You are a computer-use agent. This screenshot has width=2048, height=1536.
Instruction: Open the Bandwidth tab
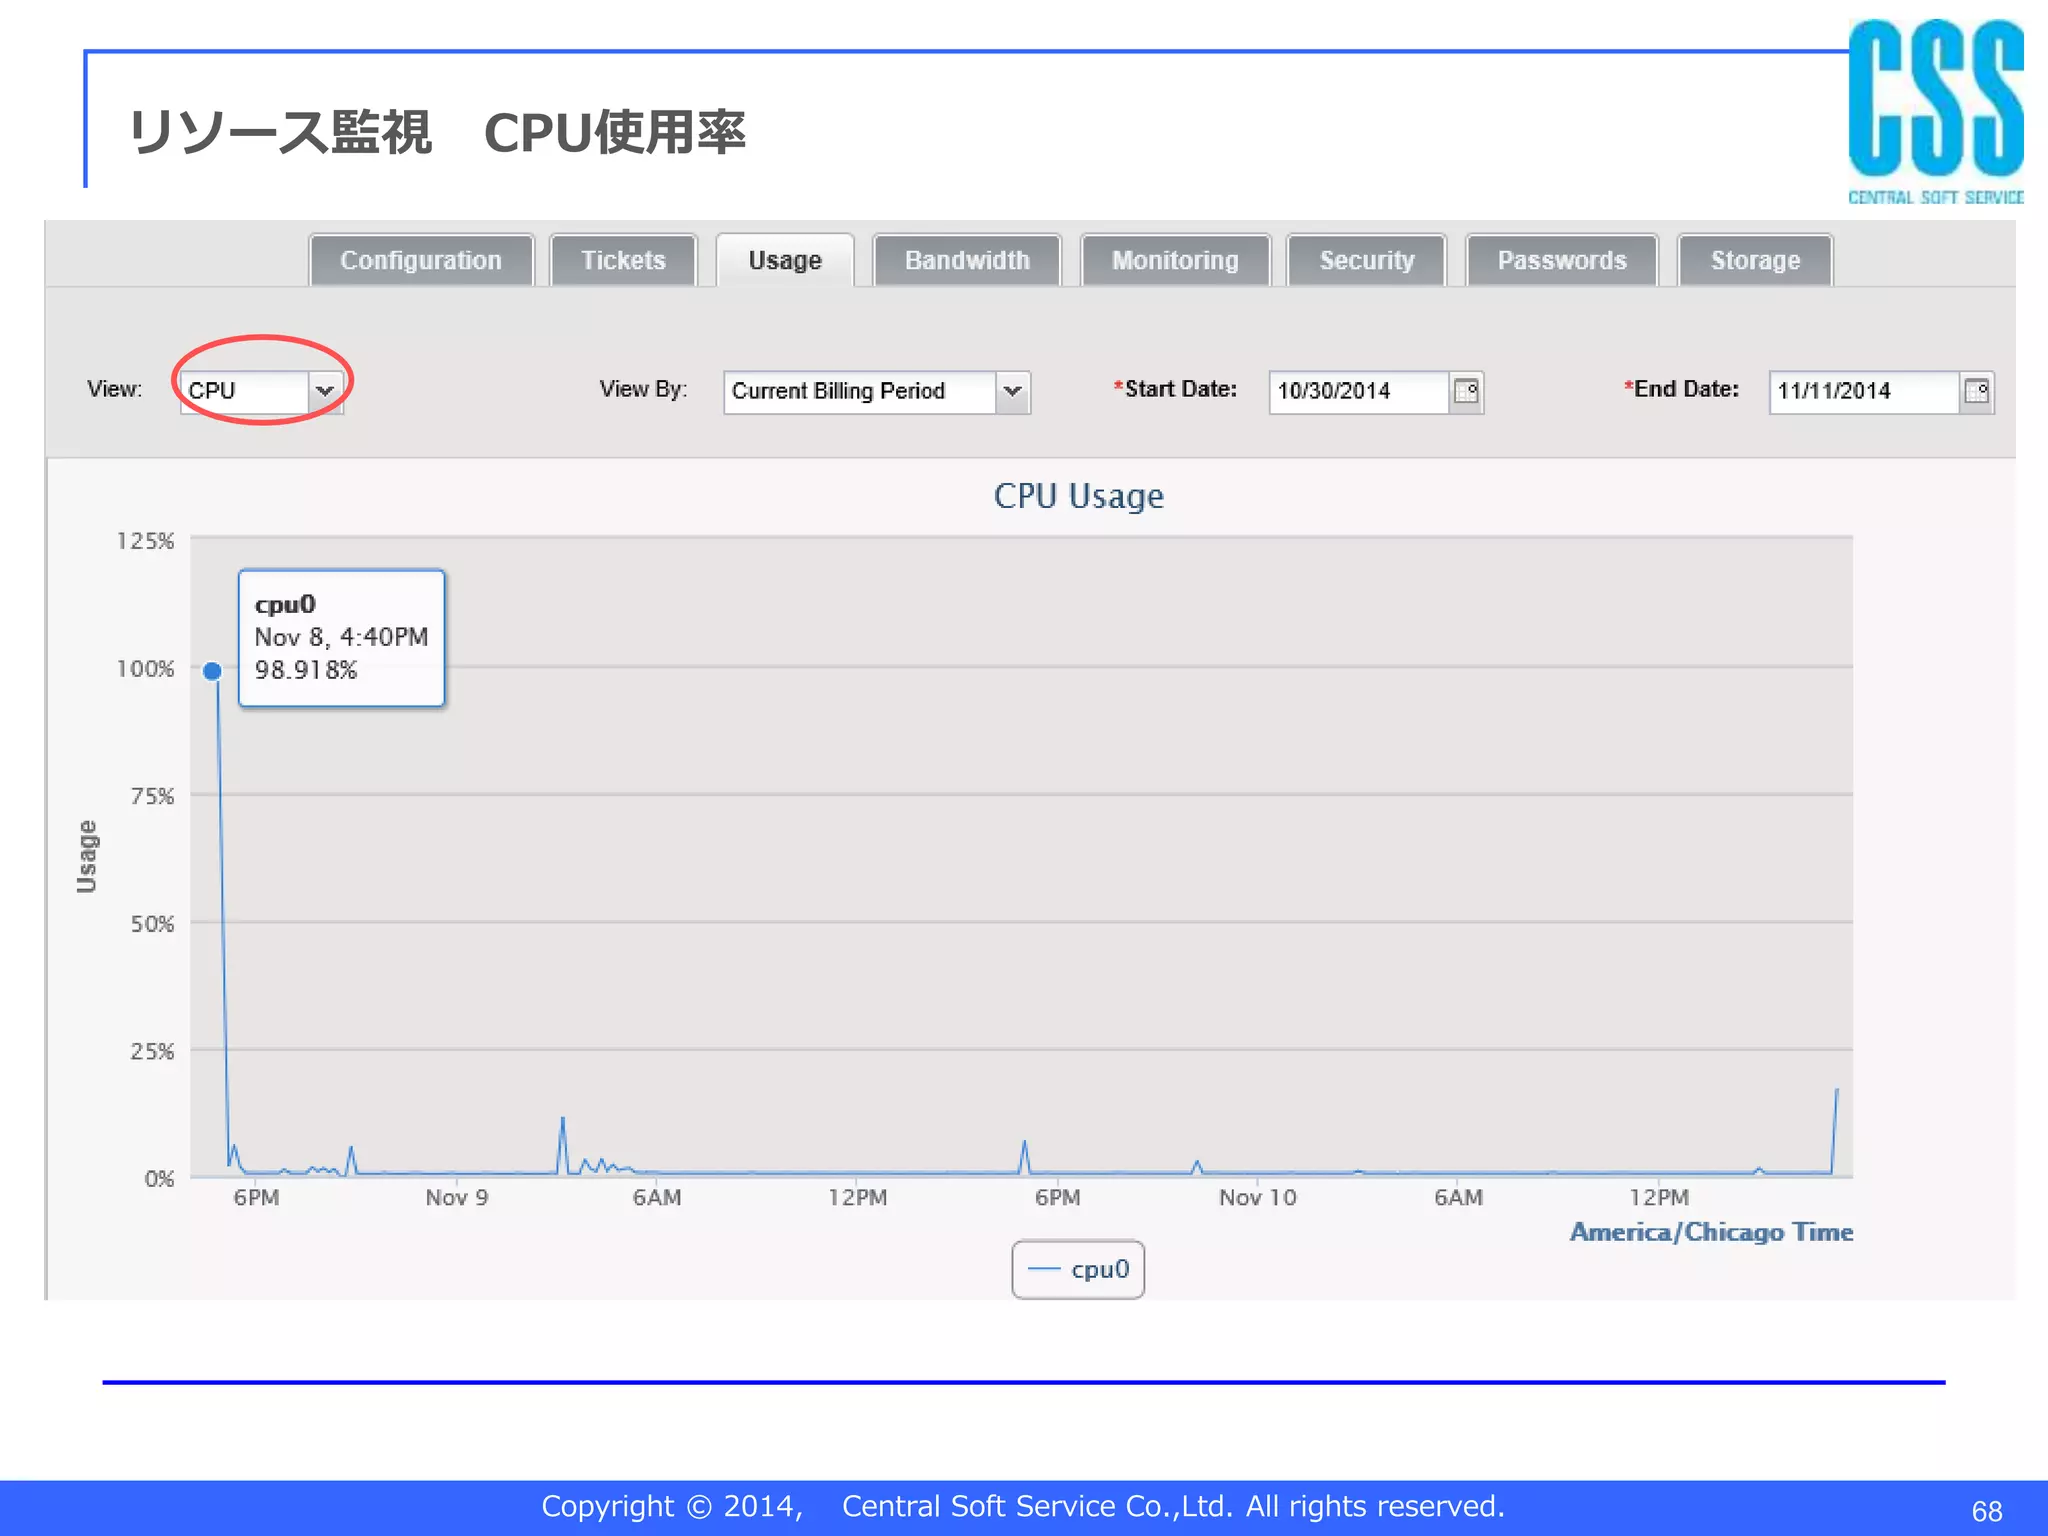[967, 260]
